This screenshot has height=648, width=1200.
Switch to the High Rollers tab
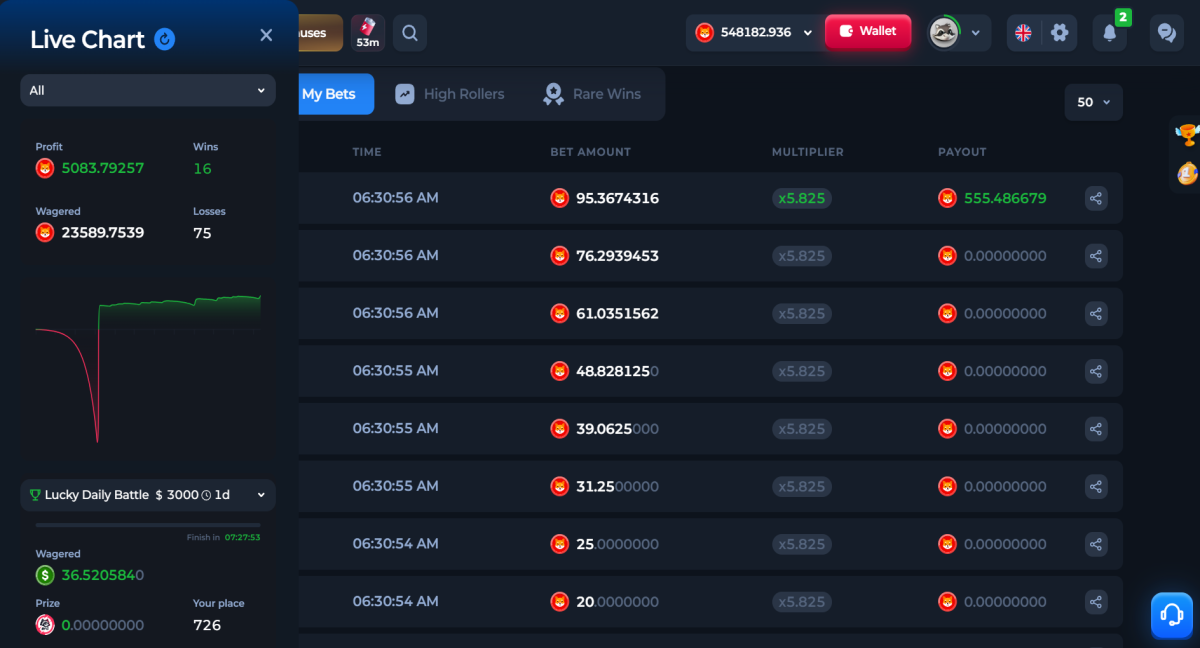pyautogui.click(x=450, y=94)
